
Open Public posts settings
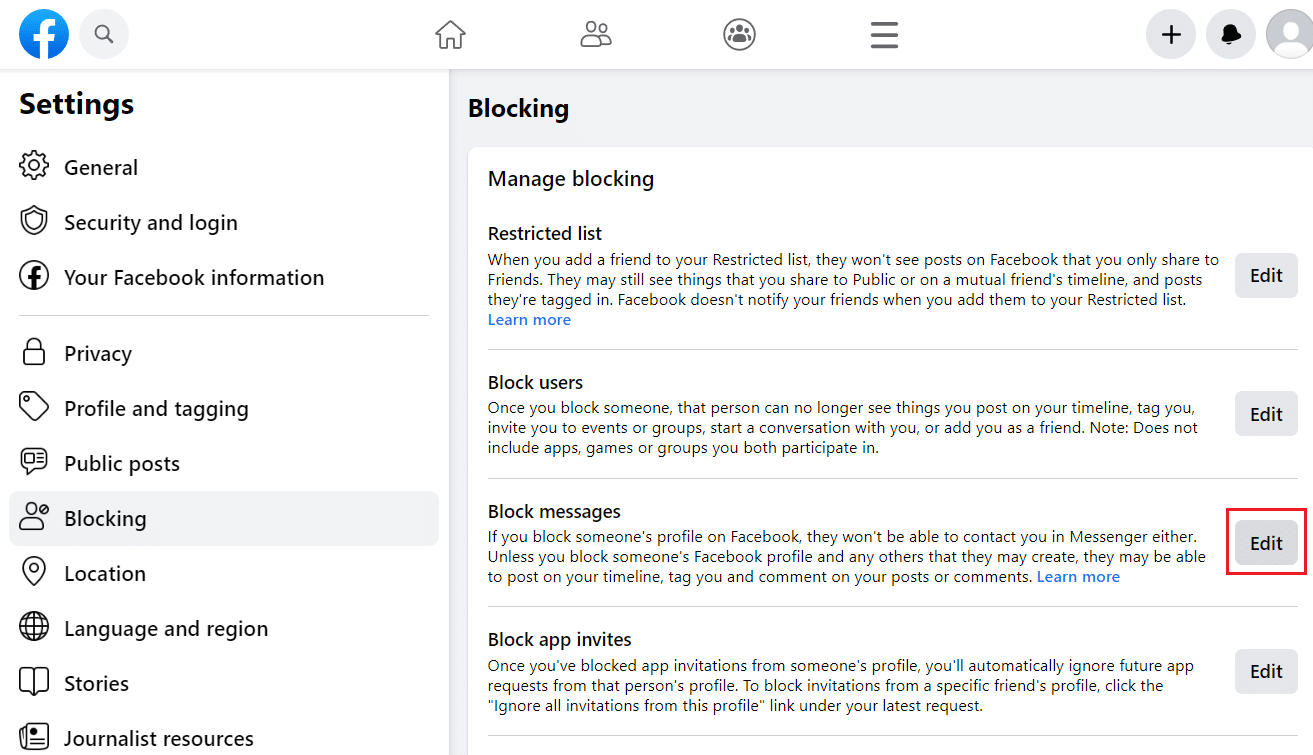[224, 463]
